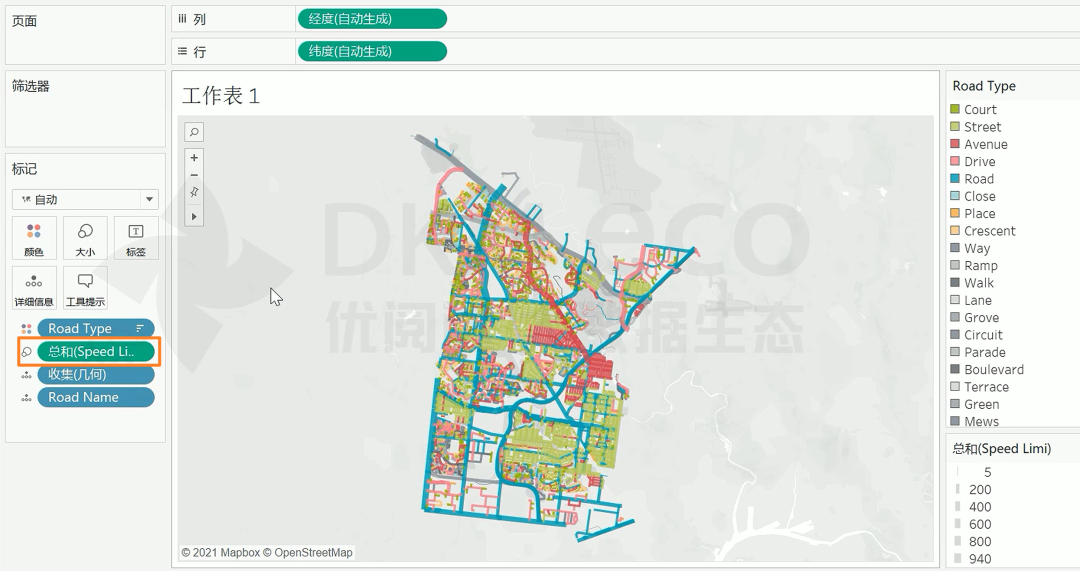Select Road entry in Road Type legend
Screen dimensions: 1080x571
[979, 179]
